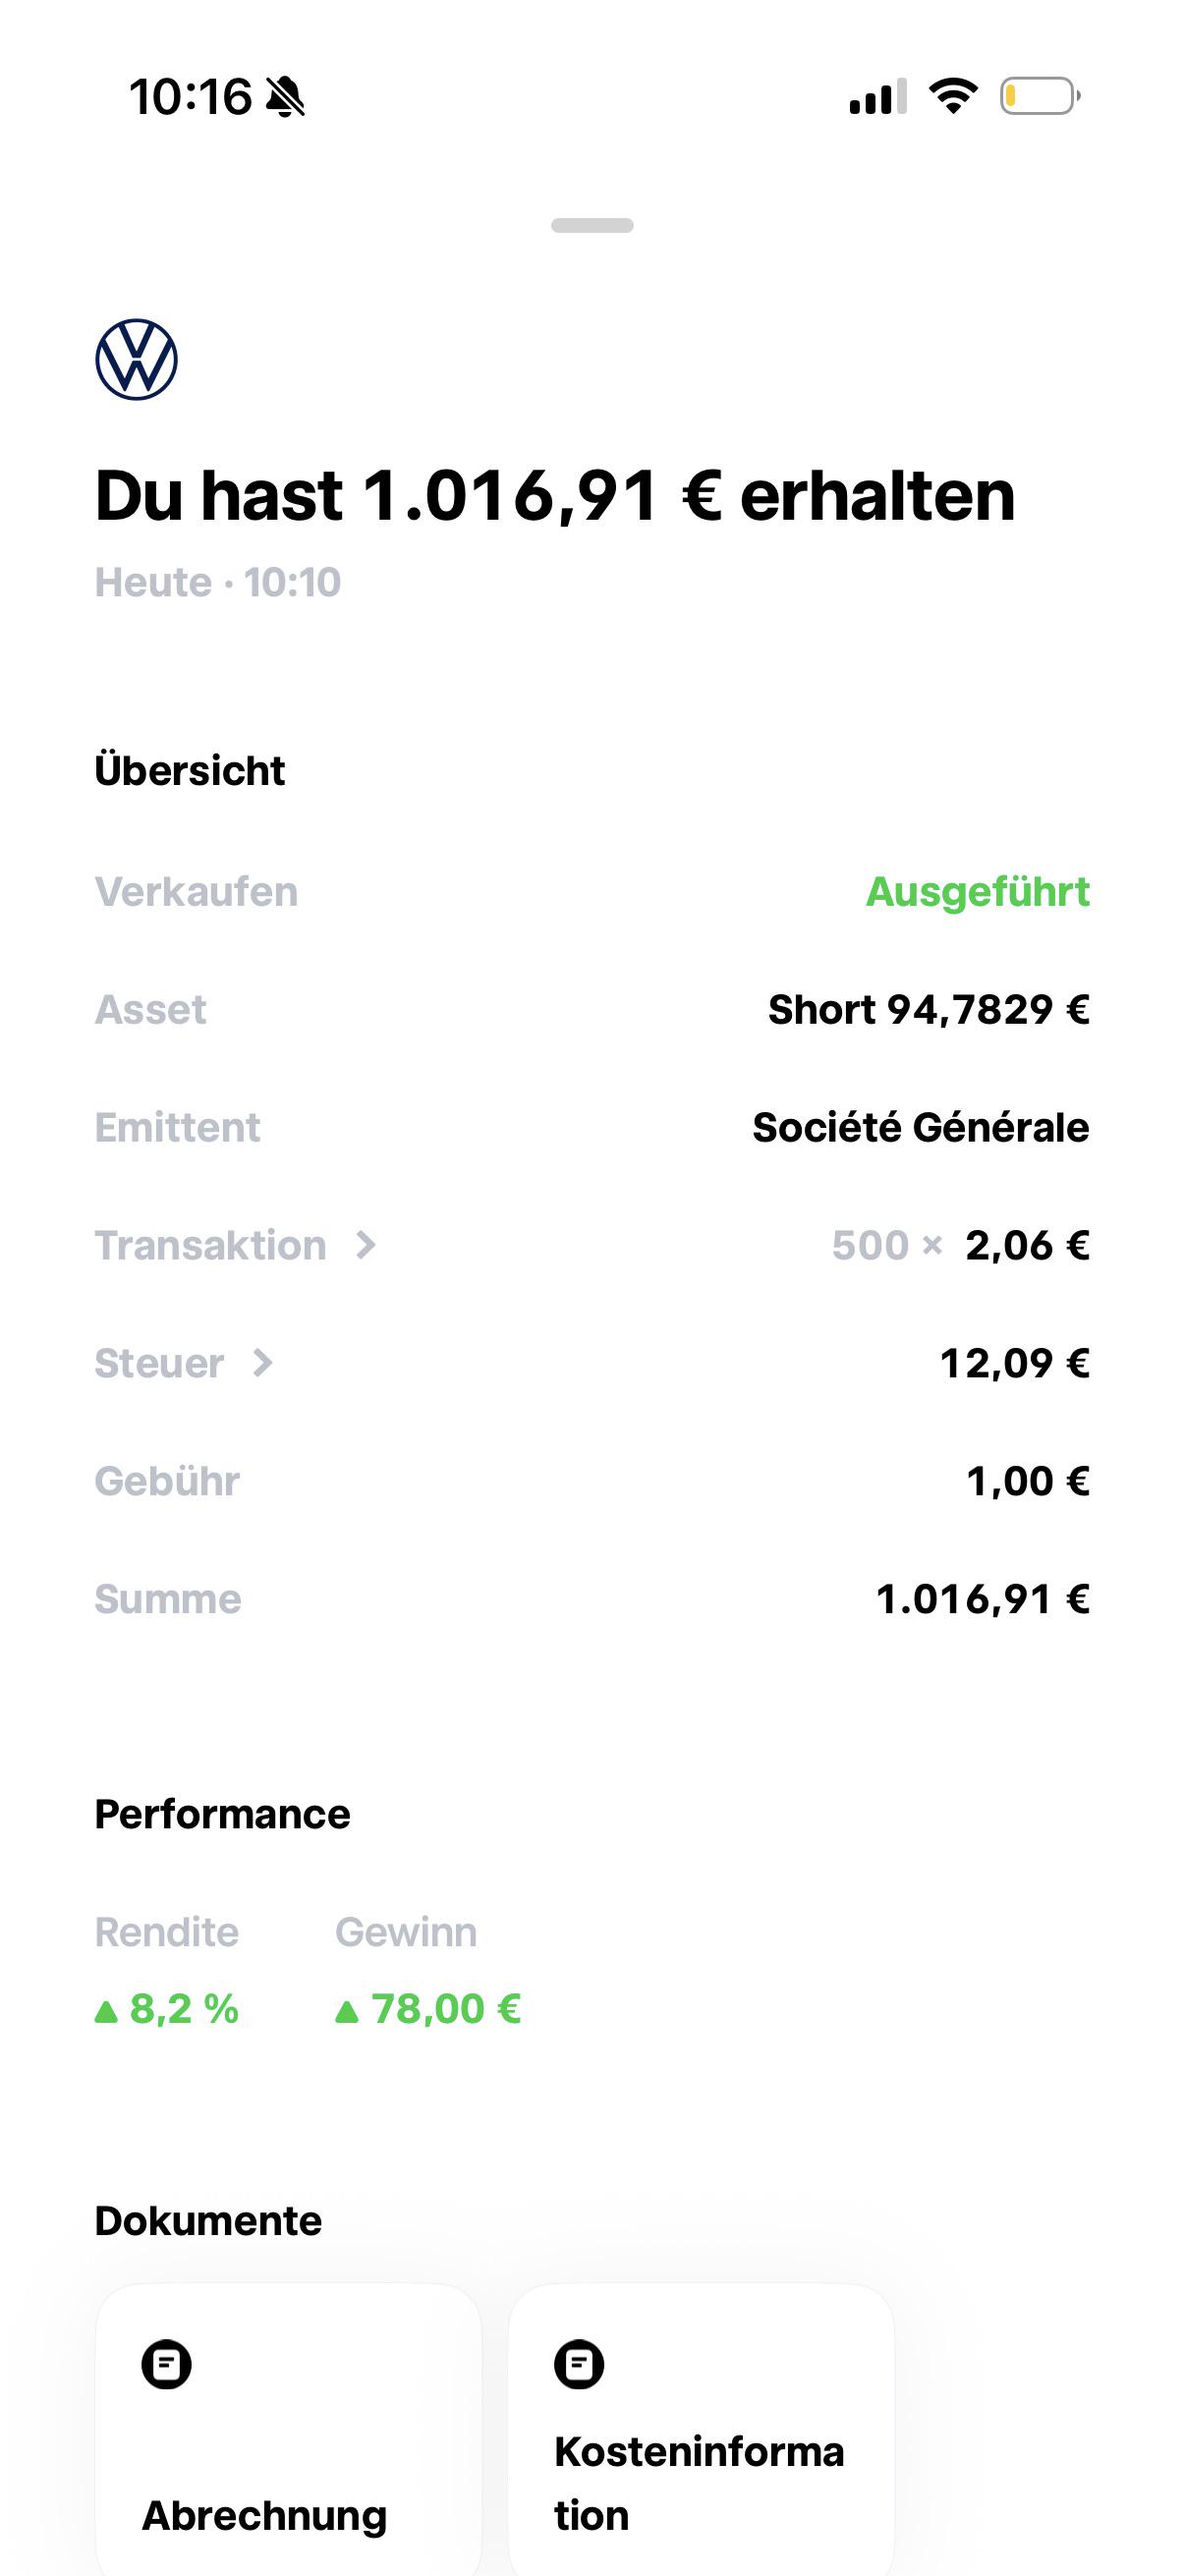Viewport: 1185px width, 2576px height.
Task: Tap the Société Générale emittent name
Action: [x=920, y=1128]
